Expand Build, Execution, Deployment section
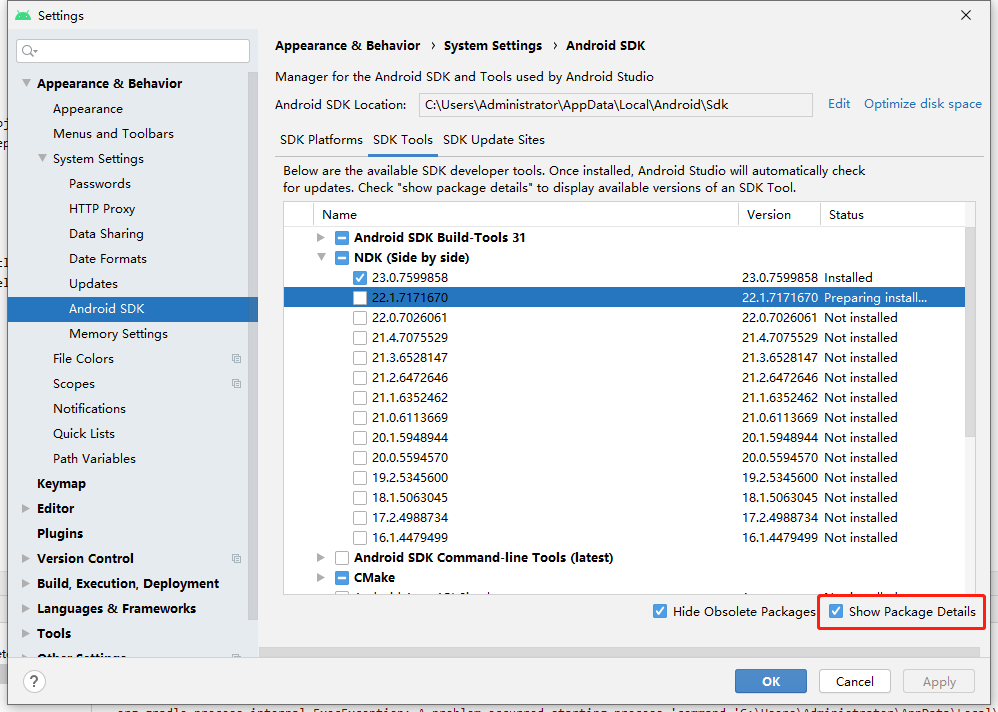 click(25, 583)
